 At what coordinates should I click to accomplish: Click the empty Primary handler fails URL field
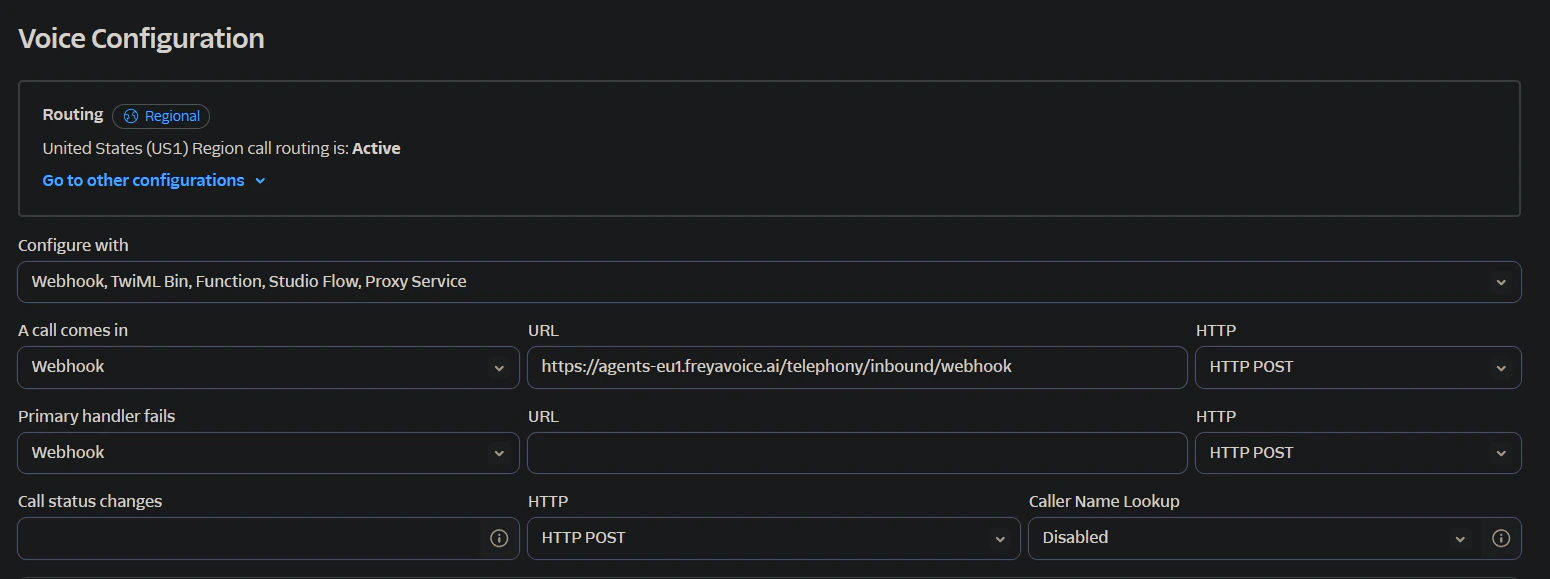coord(857,452)
